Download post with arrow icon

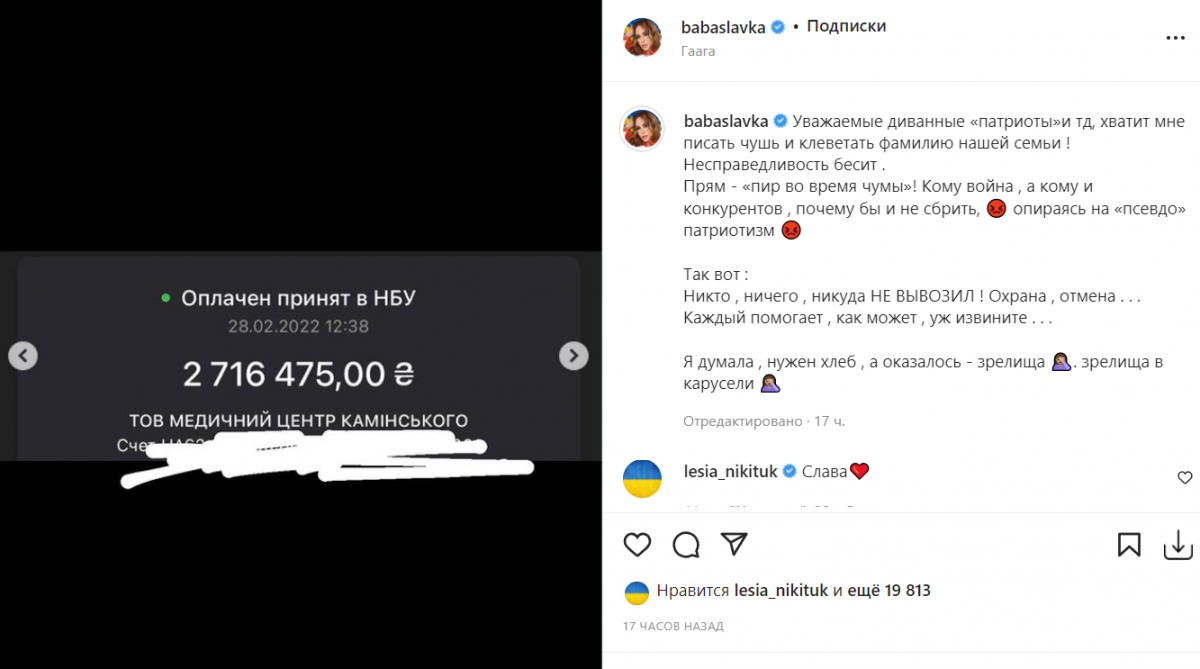pos(1178,544)
